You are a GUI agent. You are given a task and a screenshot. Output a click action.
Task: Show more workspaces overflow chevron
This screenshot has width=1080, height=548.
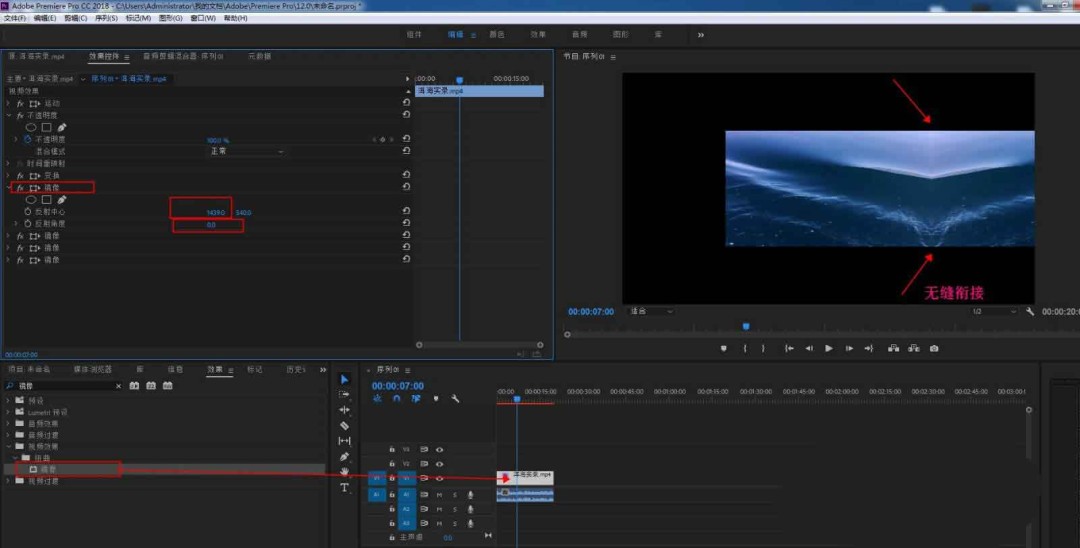pos(700,35)
